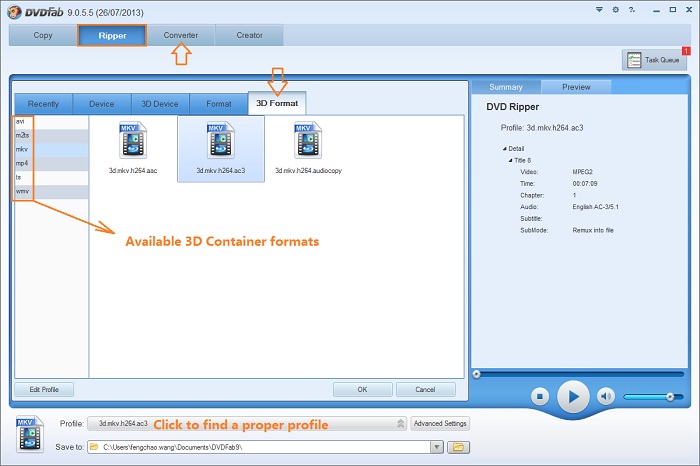Switch to the Summary tab
The width and height of the screenshot is (700, 466).
(506, 87)
